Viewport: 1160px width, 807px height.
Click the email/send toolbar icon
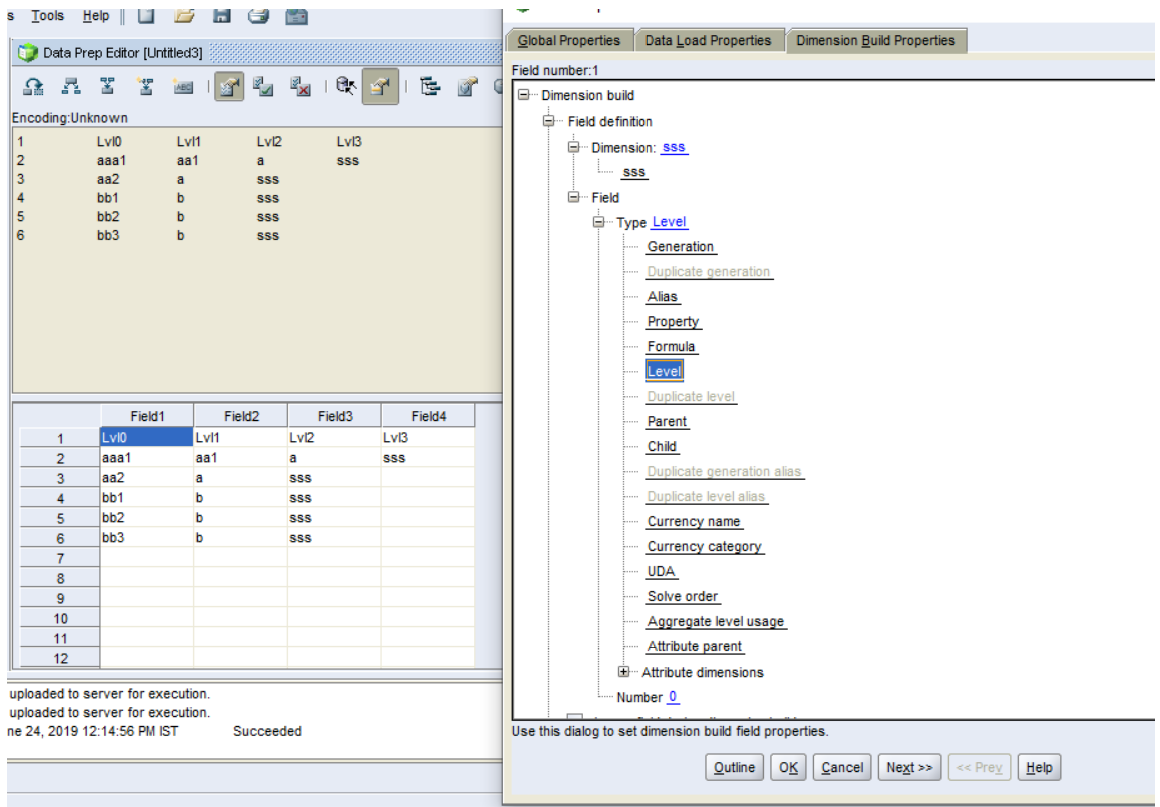pyautogui.click(x=295, y=17)
